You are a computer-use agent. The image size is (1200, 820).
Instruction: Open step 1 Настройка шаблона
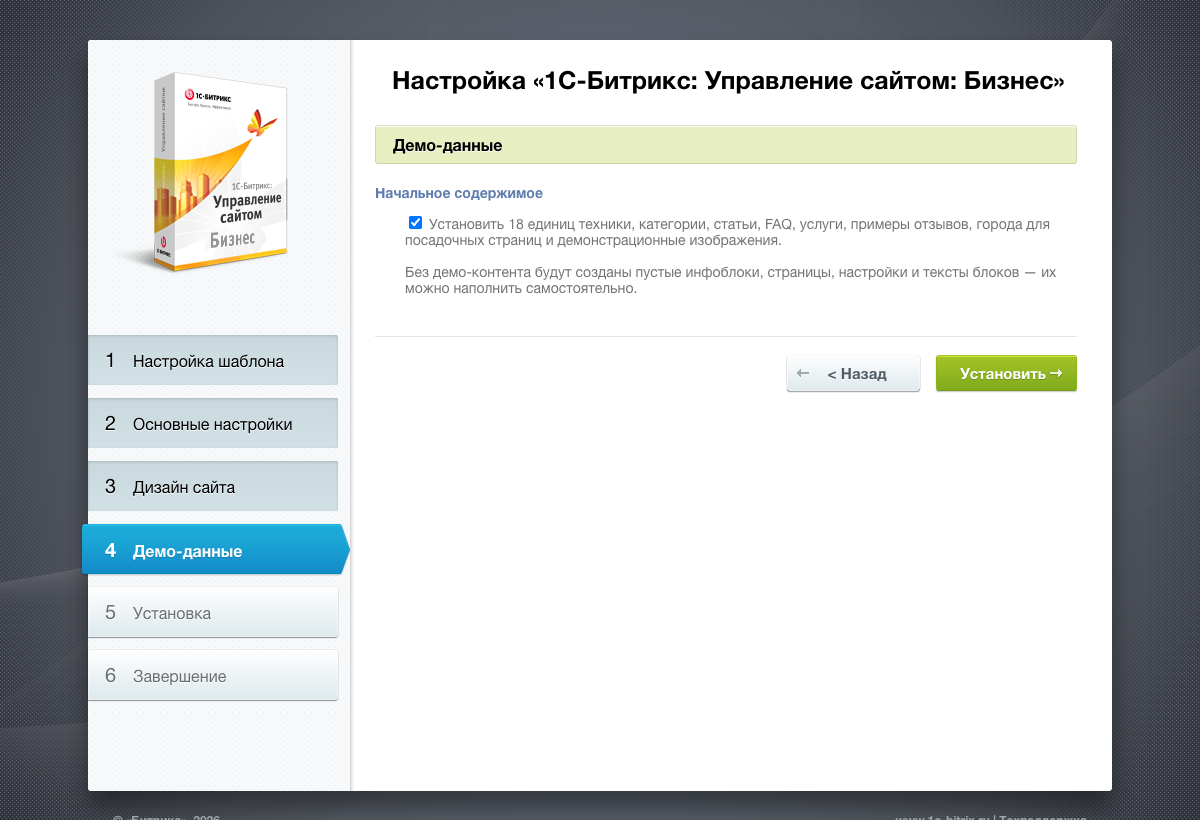coord(213,360)
